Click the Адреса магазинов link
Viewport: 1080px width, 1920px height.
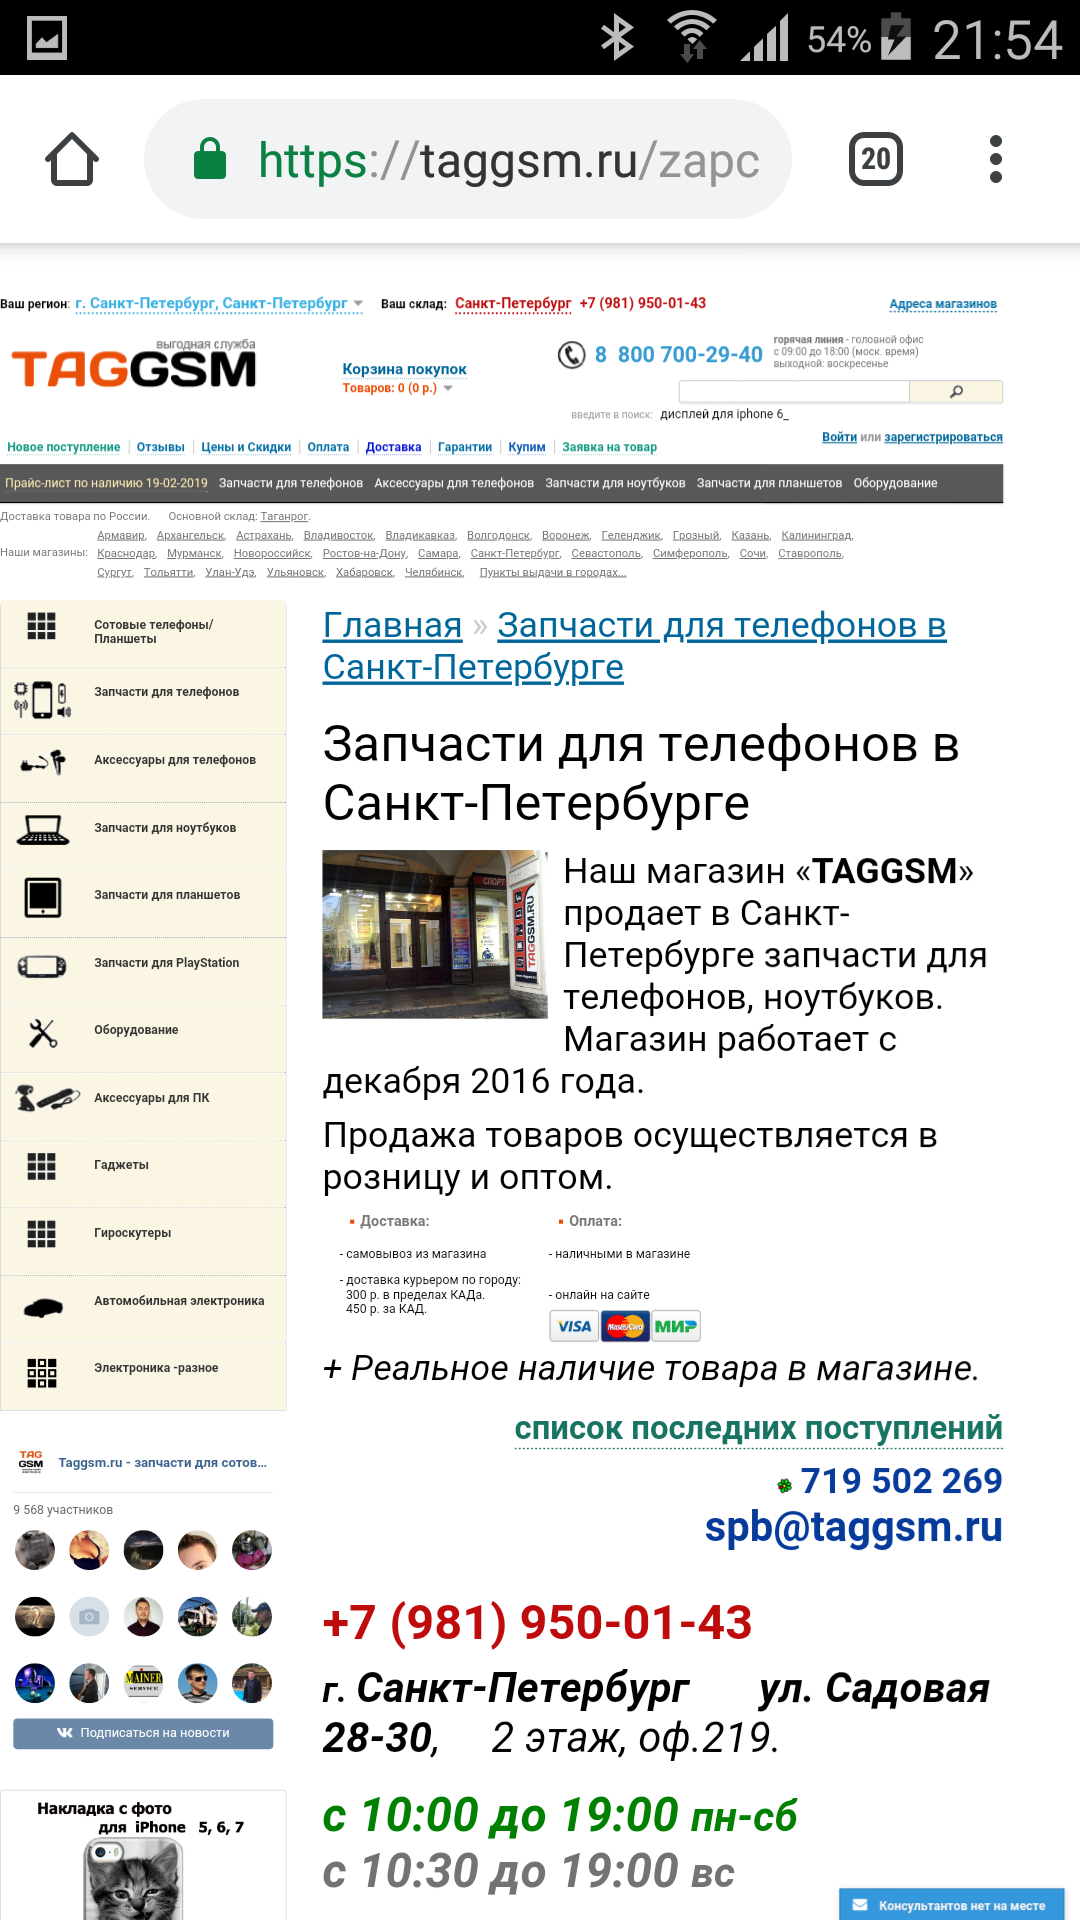[943, 304]
